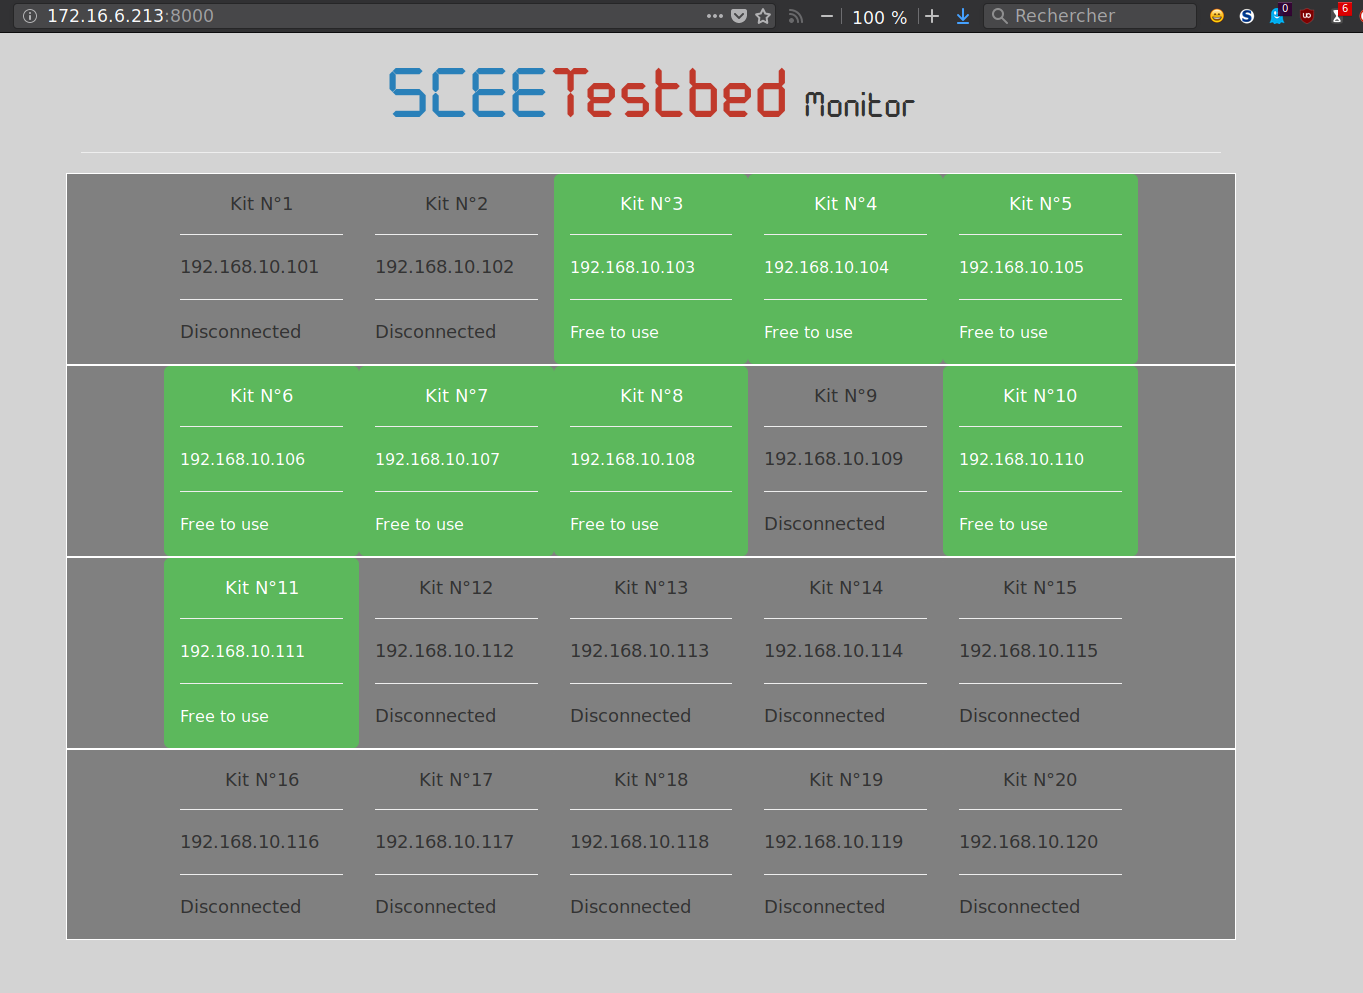
Task: Click the SCEE Testbed Monitor logo
Action: (x=651, y=94)
